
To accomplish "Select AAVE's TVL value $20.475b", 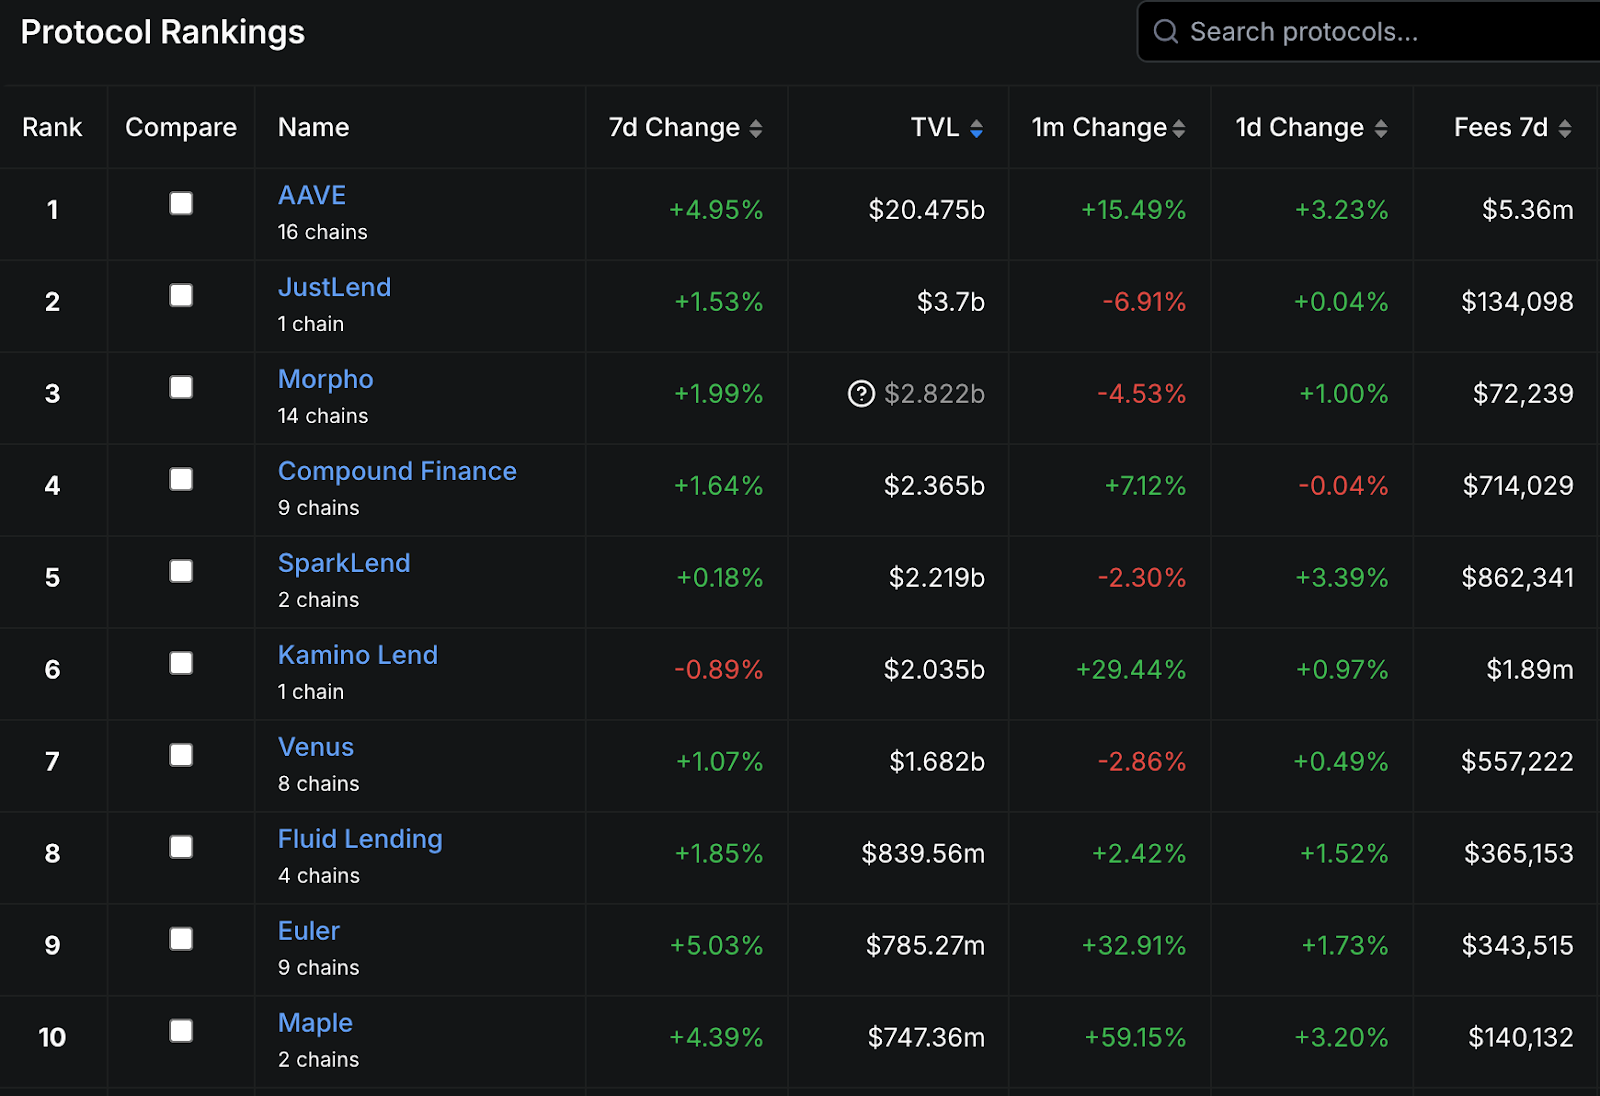I will click(927, 210).
